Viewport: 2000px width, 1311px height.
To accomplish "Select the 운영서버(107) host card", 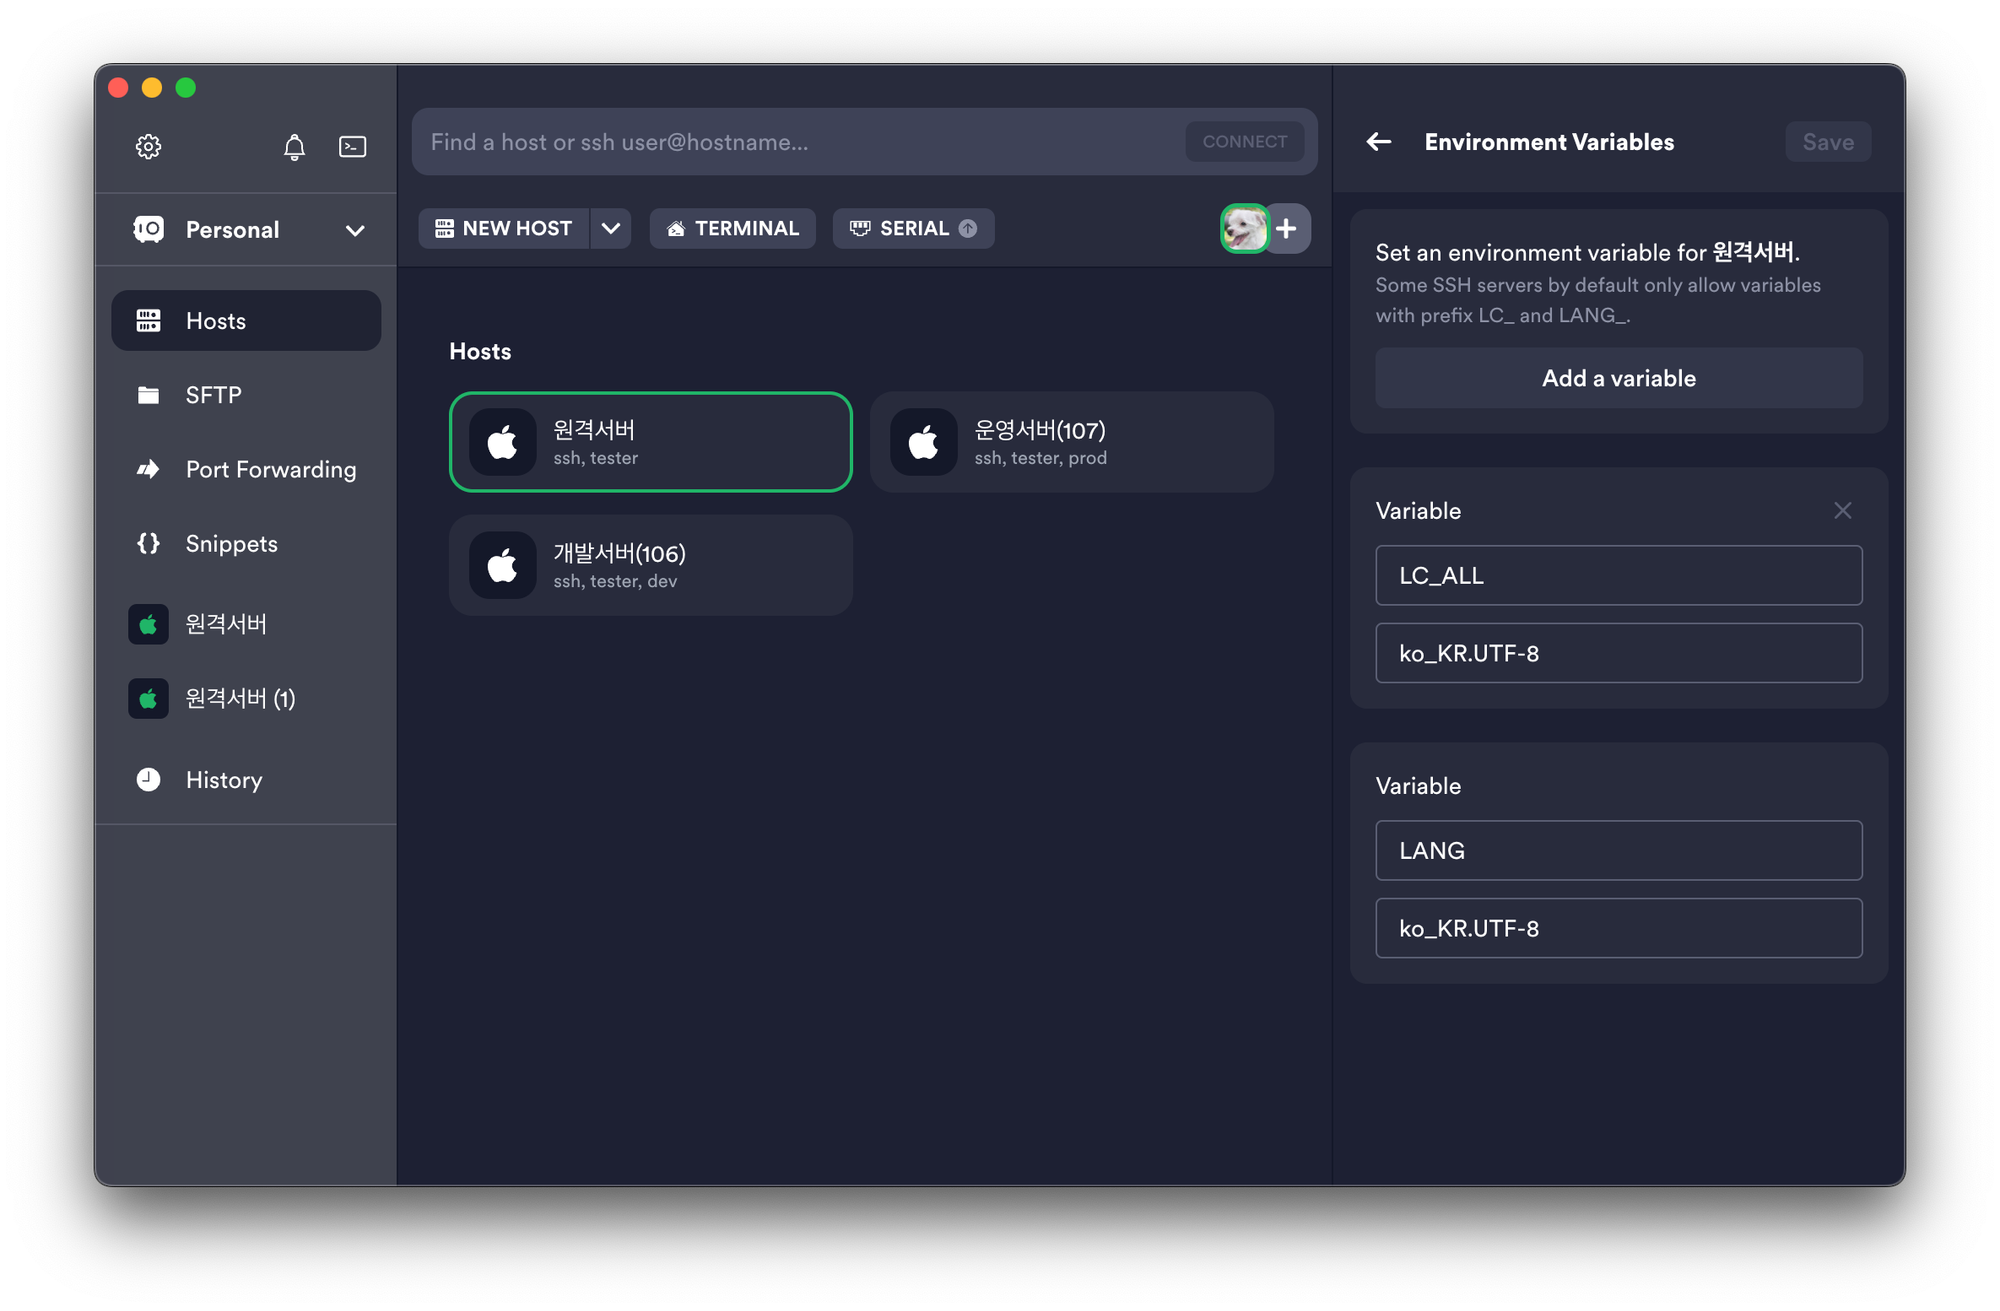I will coord(1071,442).
